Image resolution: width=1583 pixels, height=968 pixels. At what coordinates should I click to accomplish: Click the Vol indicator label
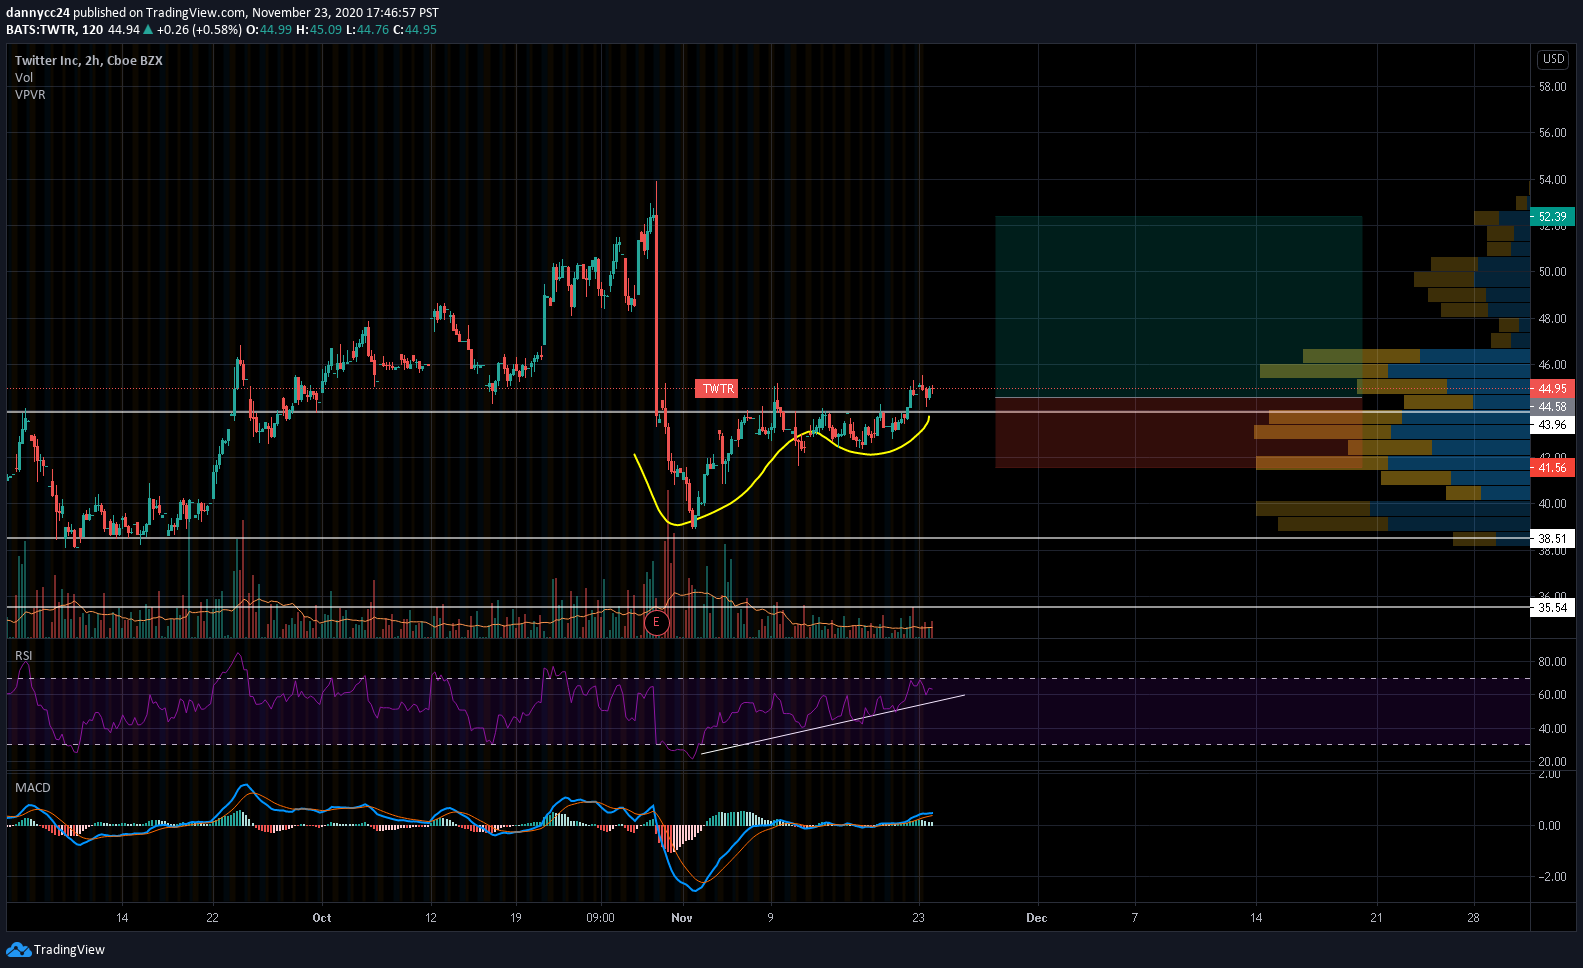pos(24,77)
